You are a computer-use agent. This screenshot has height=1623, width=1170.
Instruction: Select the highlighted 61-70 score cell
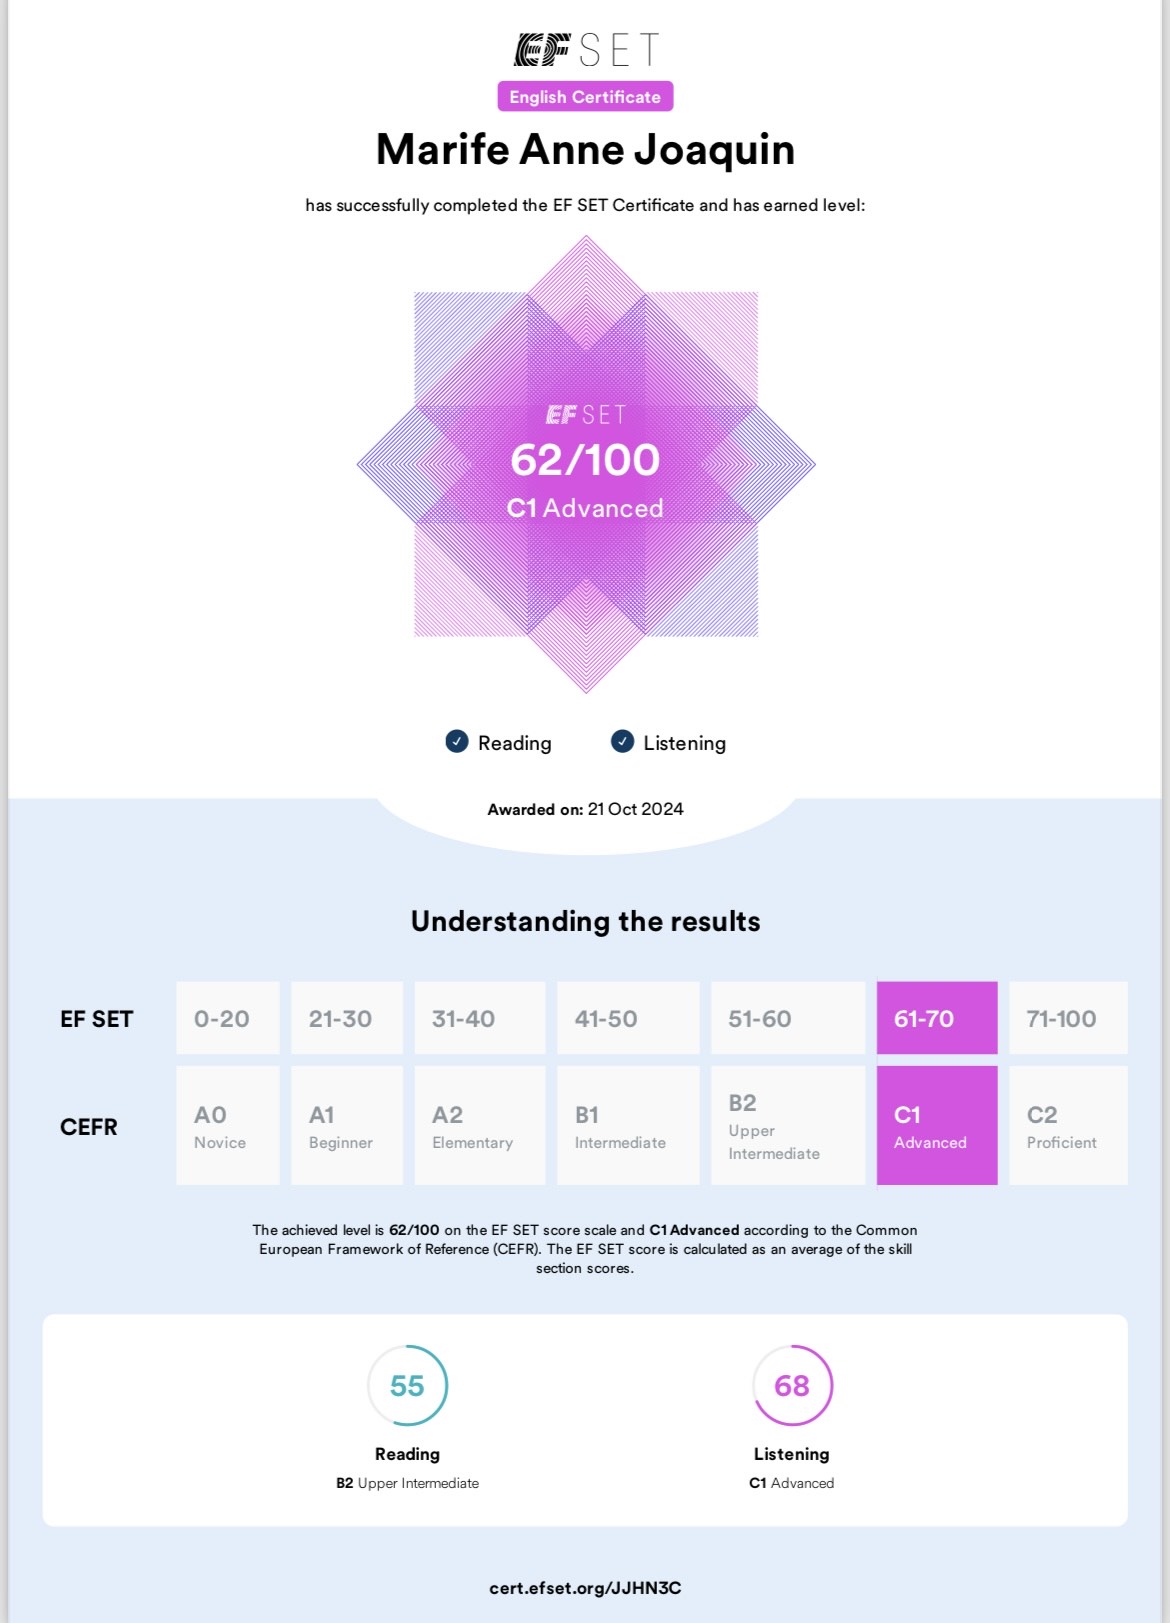937,1018
